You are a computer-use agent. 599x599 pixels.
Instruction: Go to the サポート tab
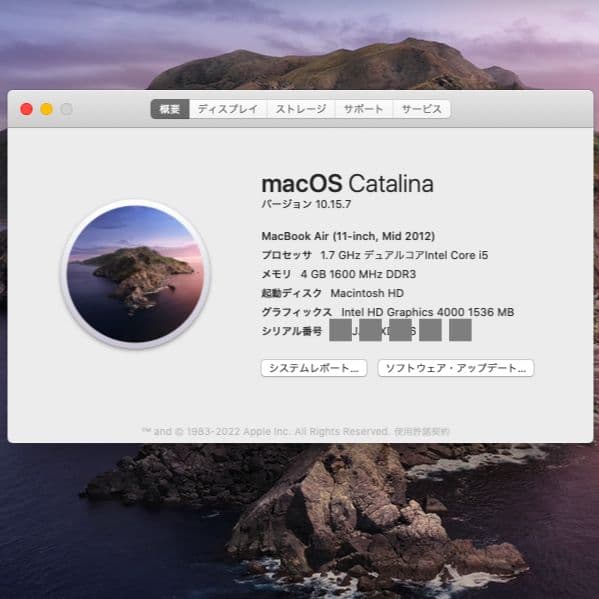coord(364,109)
